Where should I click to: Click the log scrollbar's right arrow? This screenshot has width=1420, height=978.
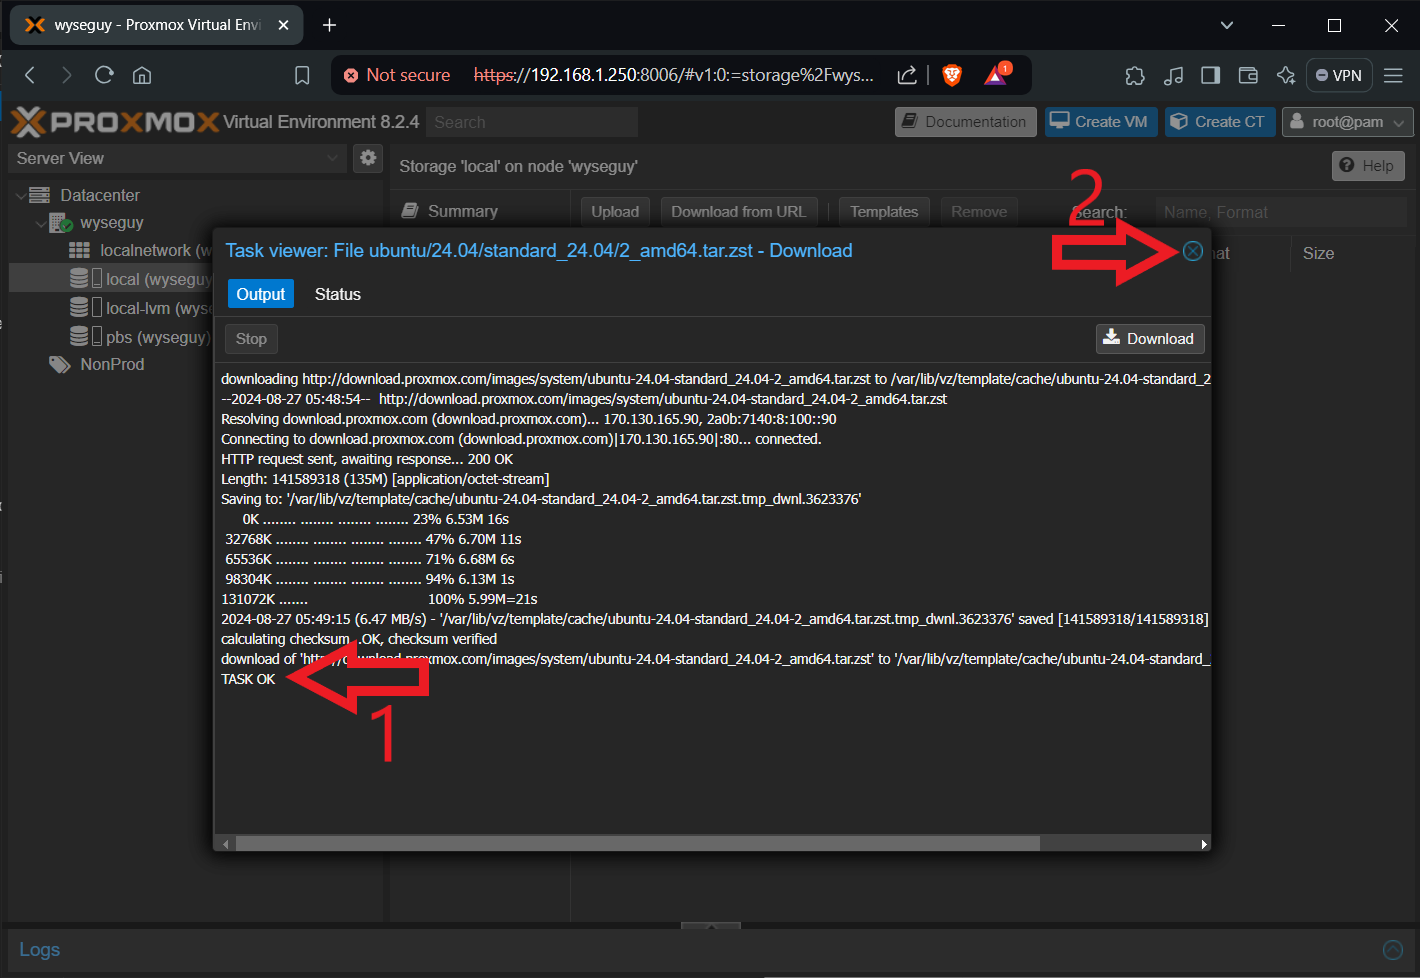pos(1204,844)
